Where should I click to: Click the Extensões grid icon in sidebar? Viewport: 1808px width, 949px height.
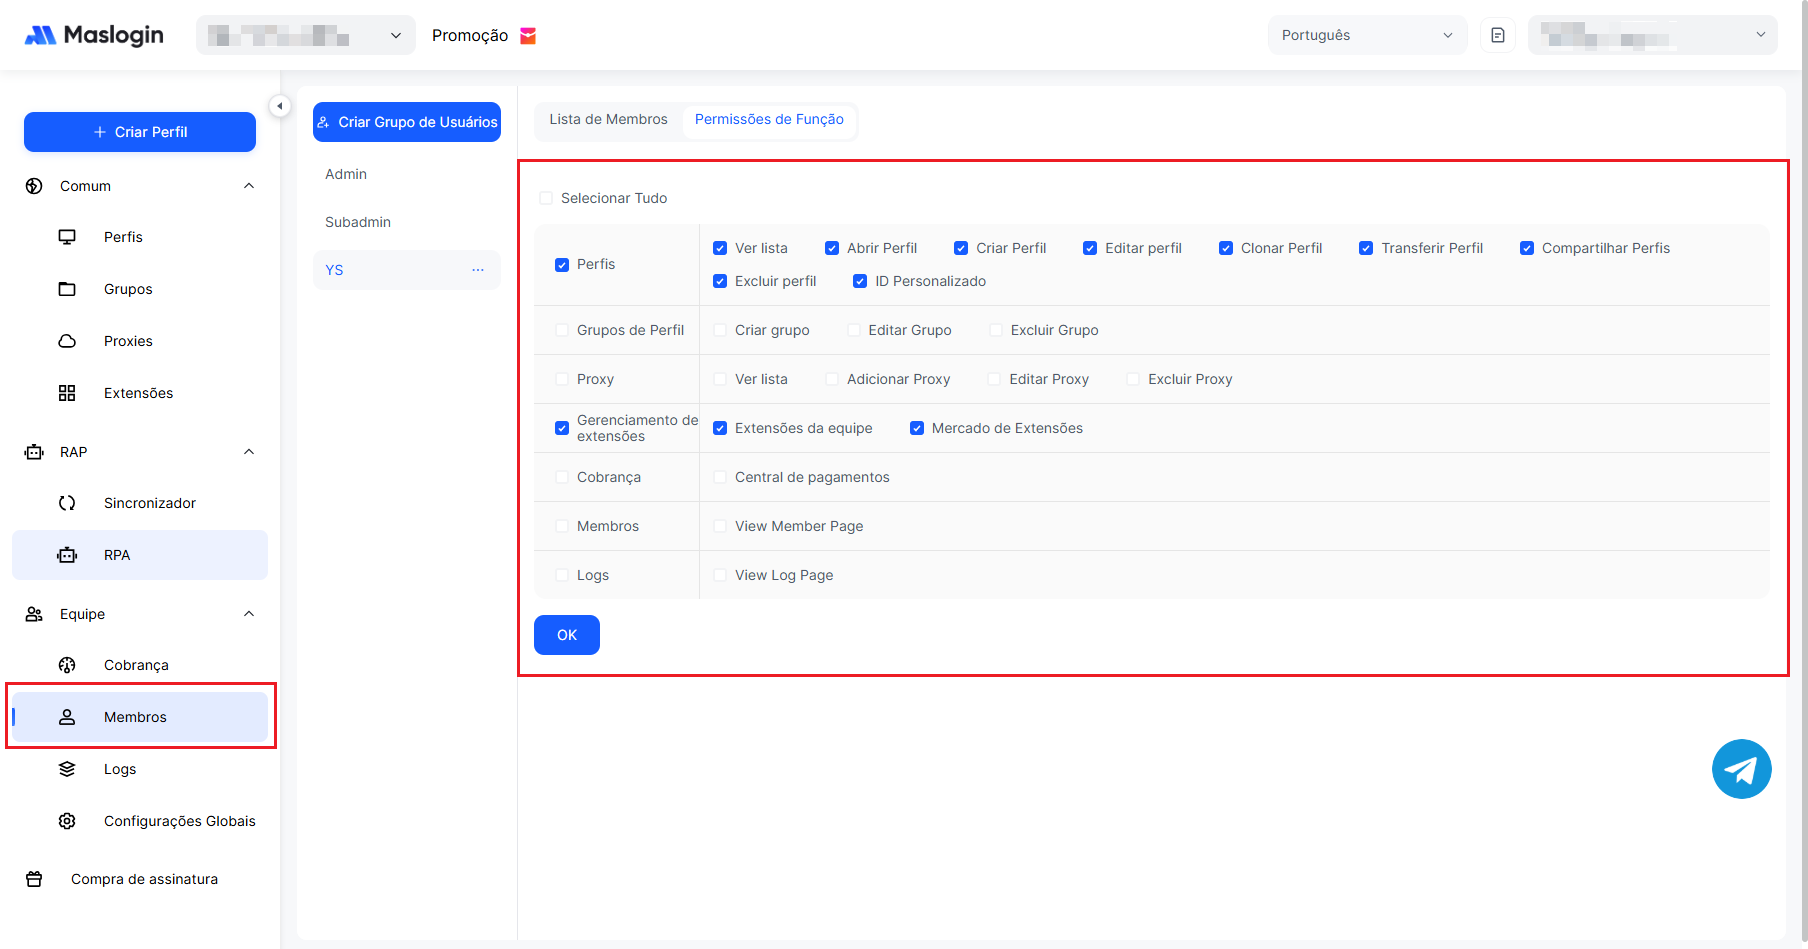(x=67, y=393)
